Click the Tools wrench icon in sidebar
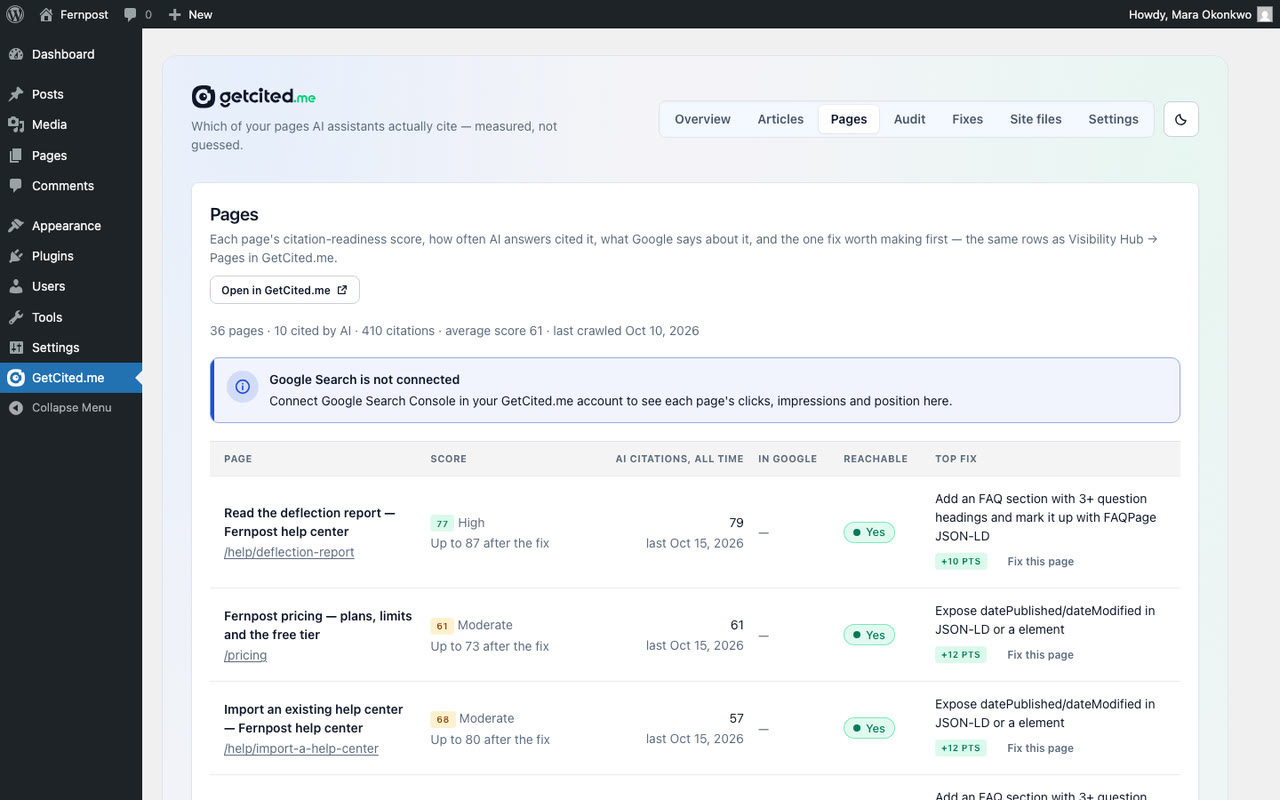 (16, 317)
